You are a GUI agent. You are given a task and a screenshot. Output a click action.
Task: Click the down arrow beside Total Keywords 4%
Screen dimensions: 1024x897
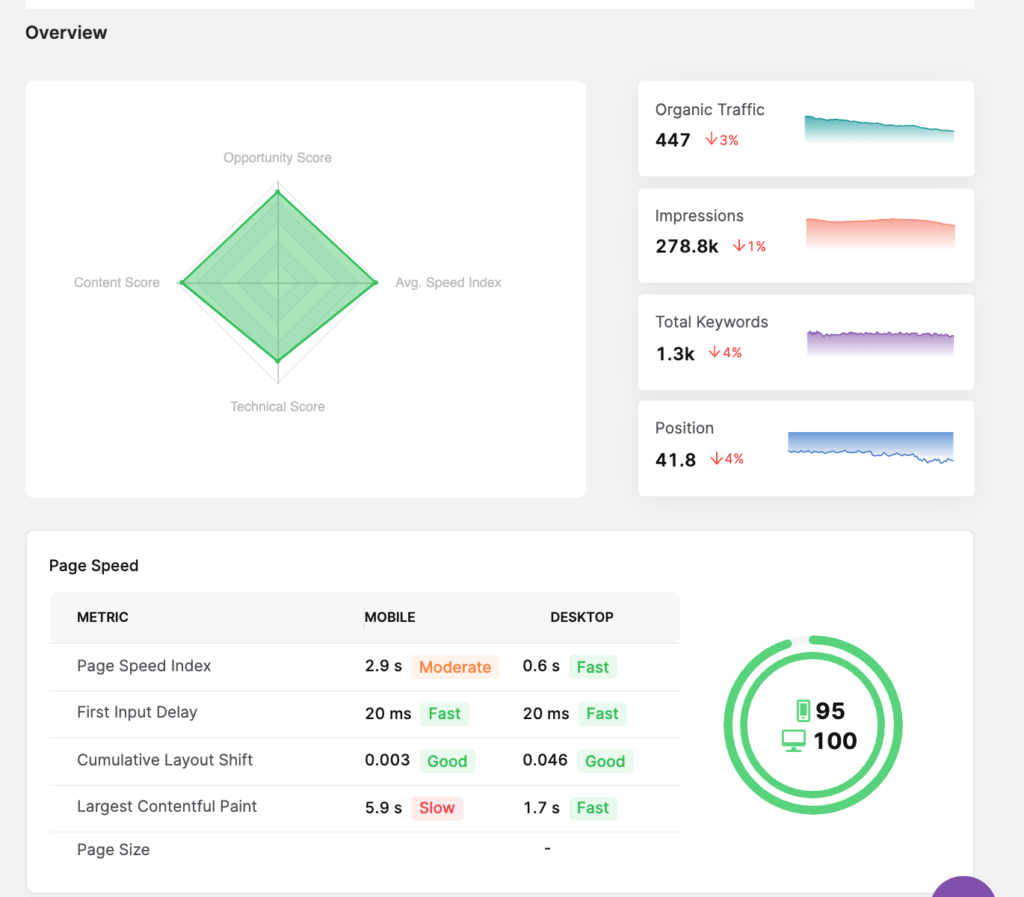pos(714,352)
